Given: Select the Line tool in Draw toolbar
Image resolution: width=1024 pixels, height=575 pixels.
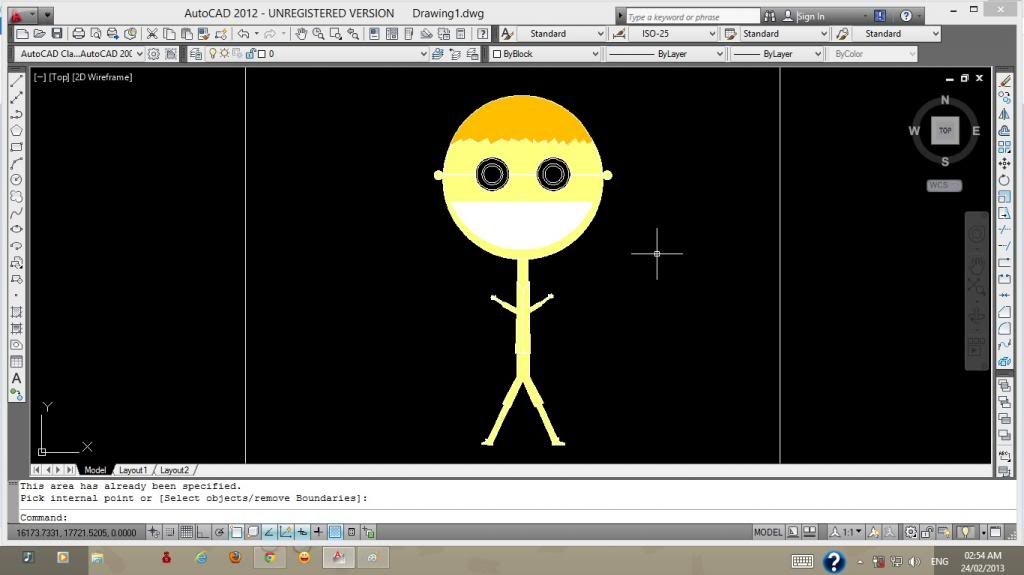Looking at the screenshot, I should click(16, 81).
